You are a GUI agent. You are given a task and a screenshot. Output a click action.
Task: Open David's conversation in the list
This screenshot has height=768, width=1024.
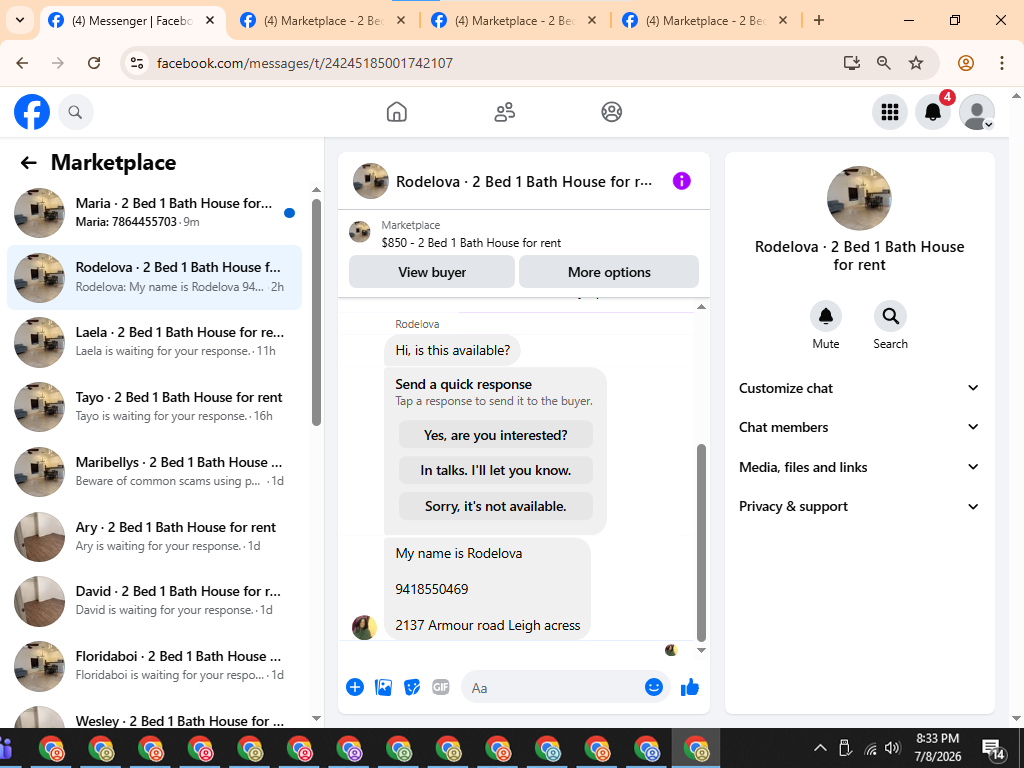[x=155, y=600]
